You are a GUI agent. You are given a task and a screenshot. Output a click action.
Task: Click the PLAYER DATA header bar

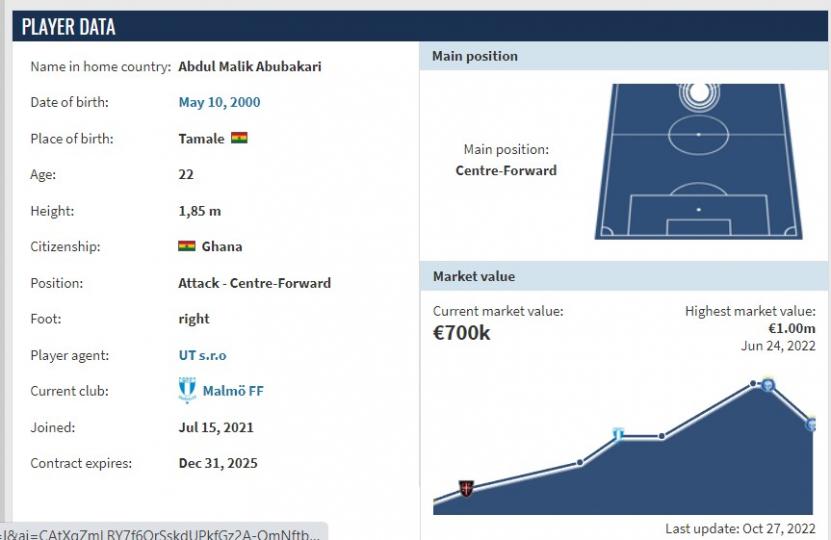pyautogui.click(x=420, y=26)
